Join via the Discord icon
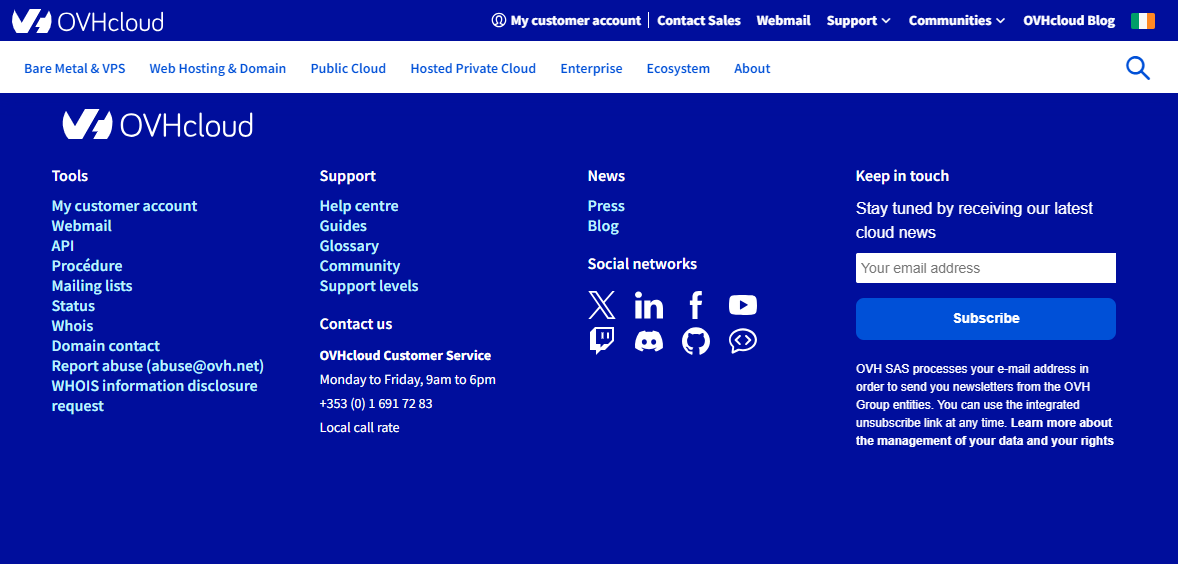Image resolution: width=1178 pixels, height=564 pixels. point(649,341)
